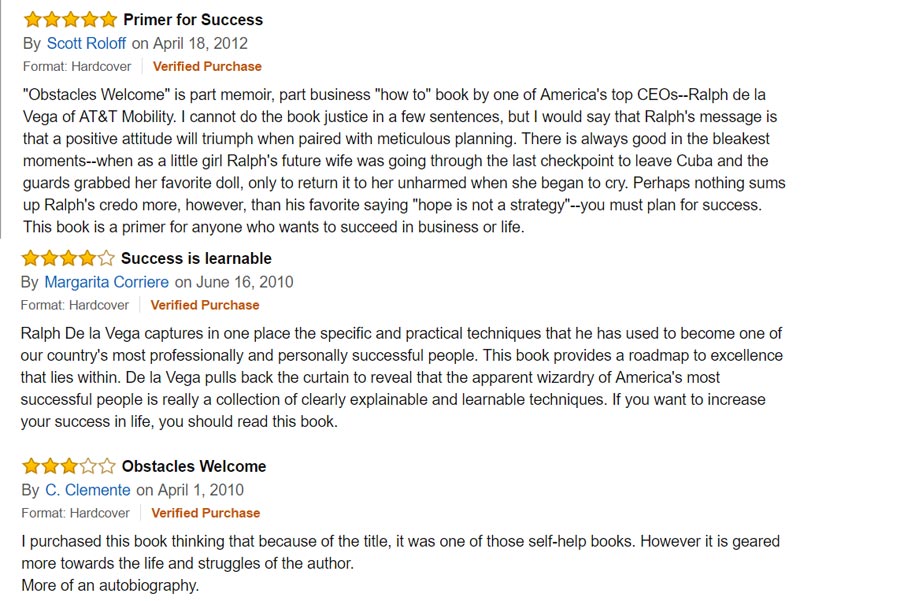Screen dimensions: 900x601
Task: Click Verified Purchase under Scott Roloff's review
Action: click(x=207, y=67)
